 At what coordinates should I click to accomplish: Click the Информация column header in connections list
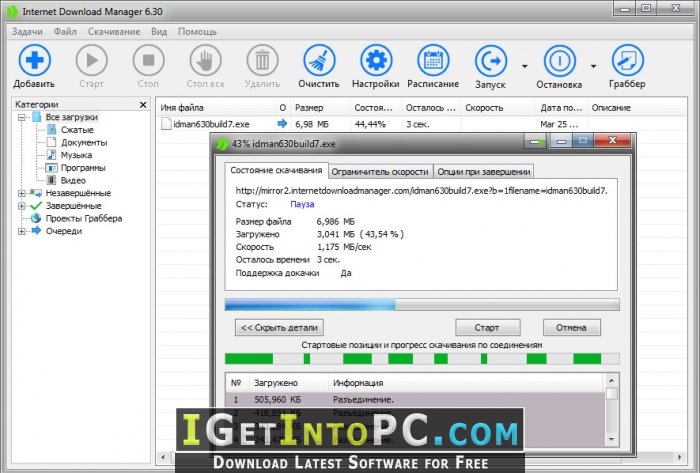pyautogui.click(x=467, y=383)
